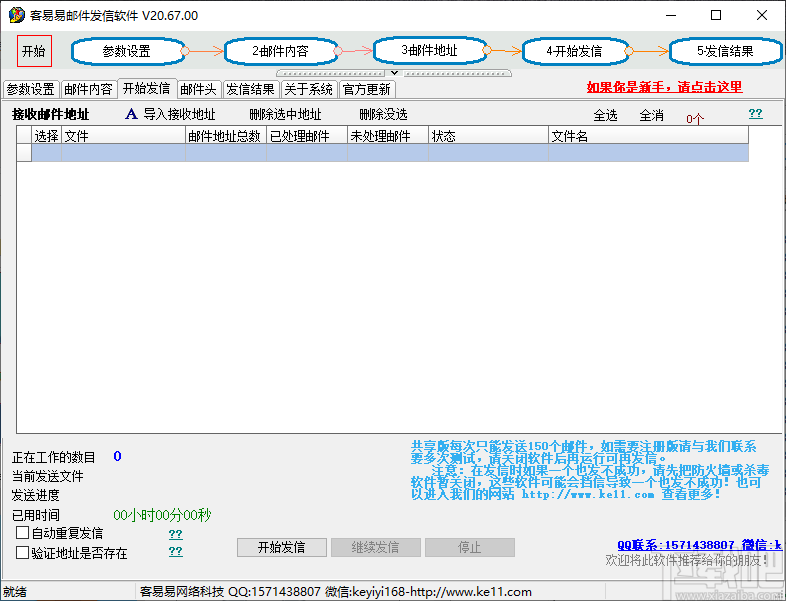This screenshot has width=786, height=601.
Task: Open the ?? help link beside 验证地址是否存在
Action: point(175,551)
